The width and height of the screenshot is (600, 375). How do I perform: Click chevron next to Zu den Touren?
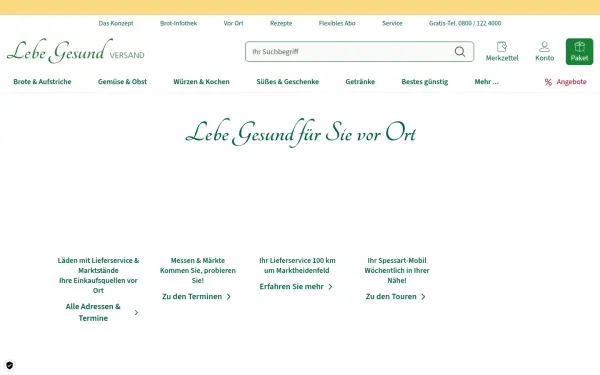pyautogui.click(x=423, y=297)
